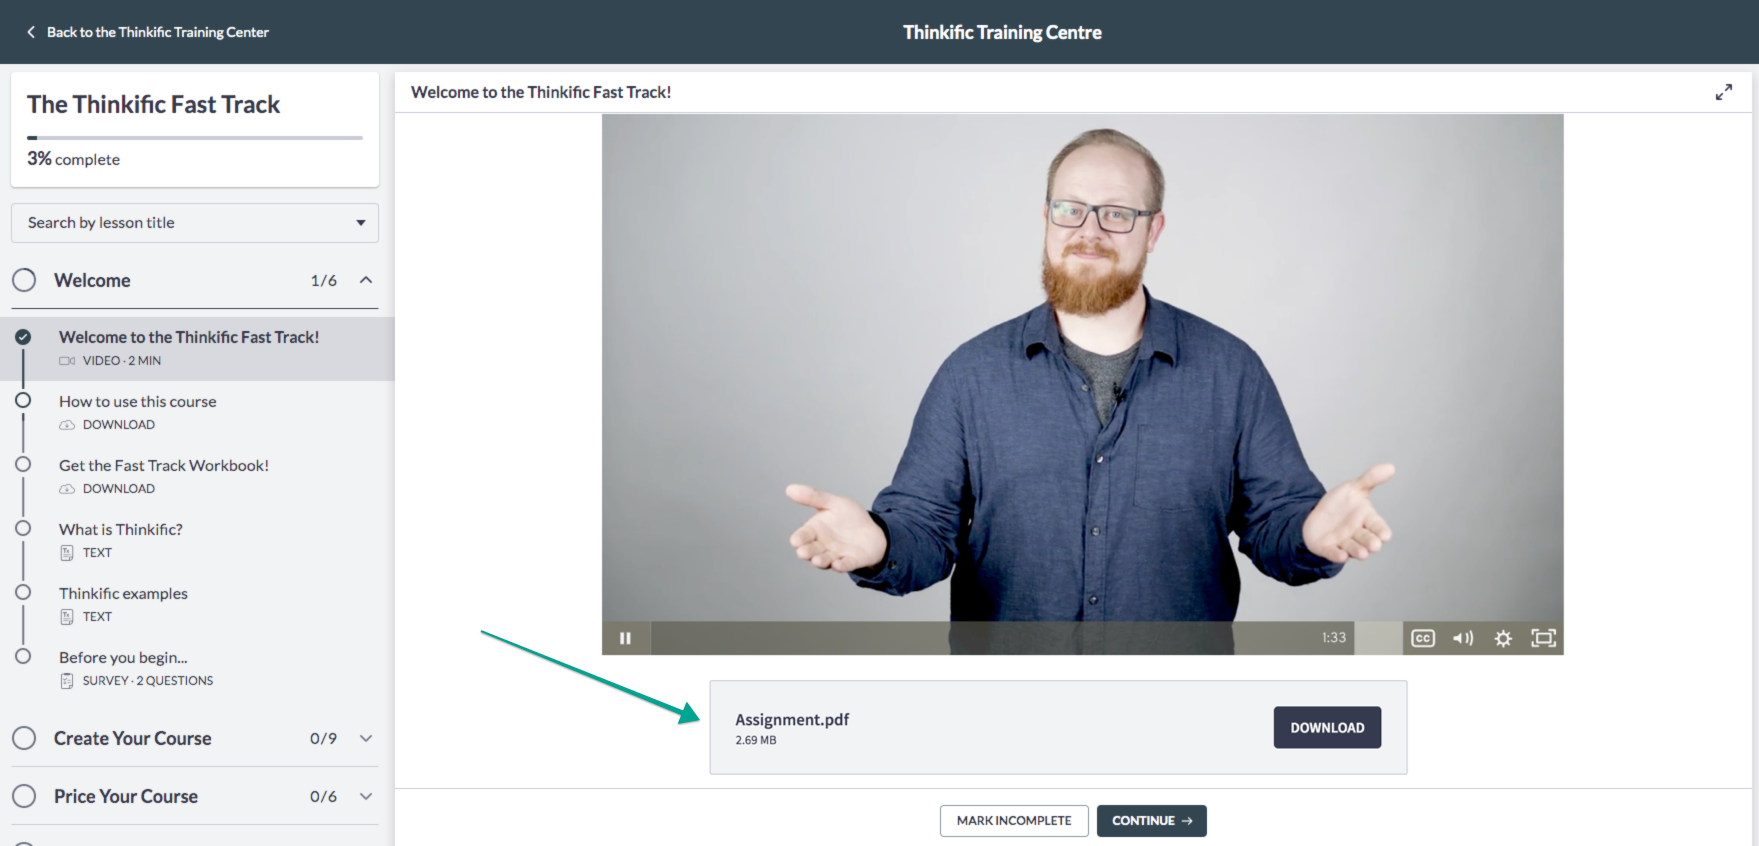Screen dimensions: 1759x846
Task: Click the course progress bar showing 3% complete
Action: pos(195,137)
